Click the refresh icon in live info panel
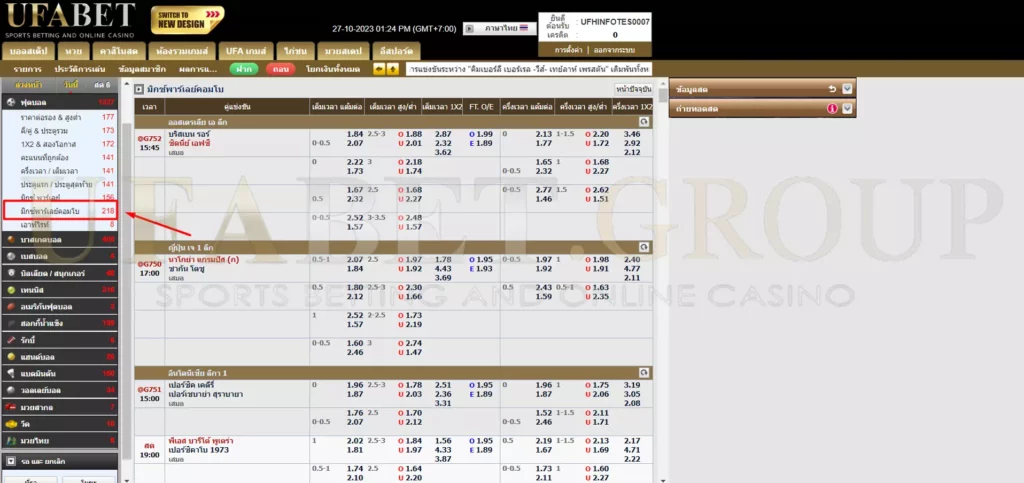1024x483 pixels. [x=832, y=88]
